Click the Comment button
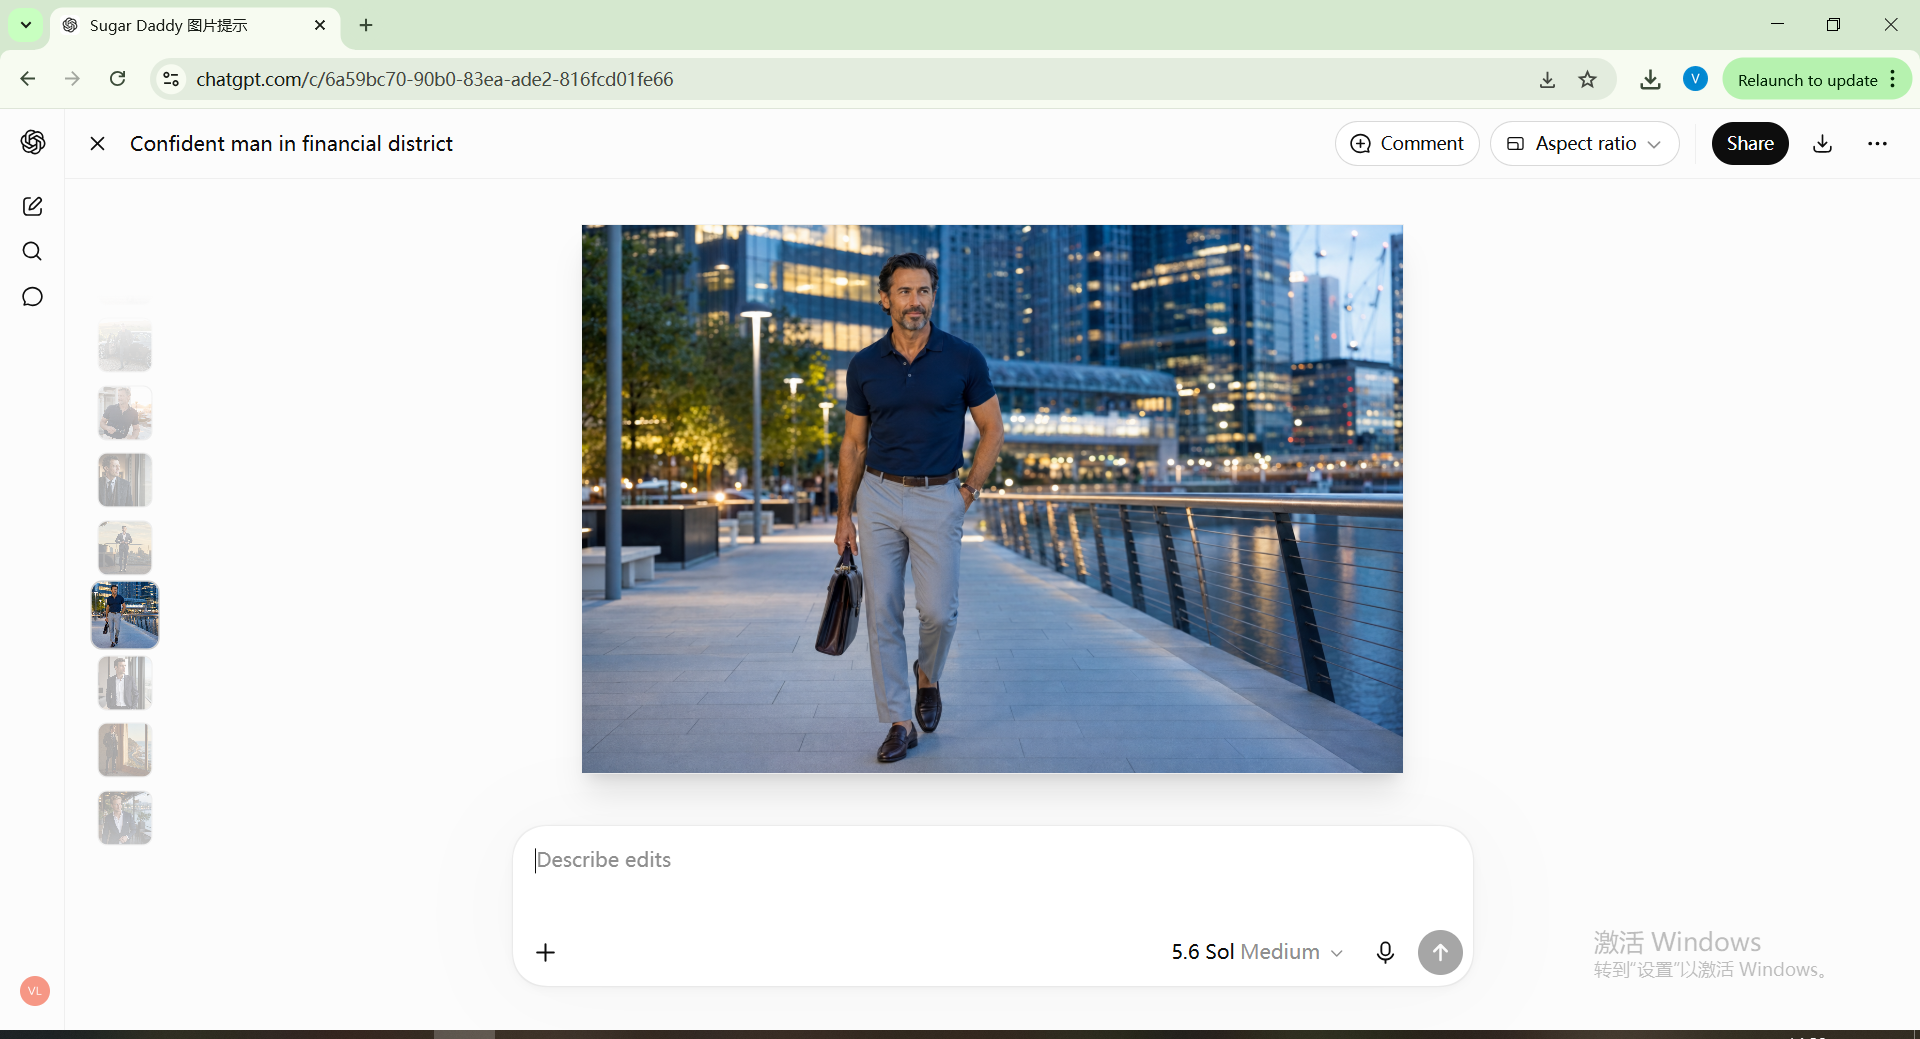 [1407, 143]
